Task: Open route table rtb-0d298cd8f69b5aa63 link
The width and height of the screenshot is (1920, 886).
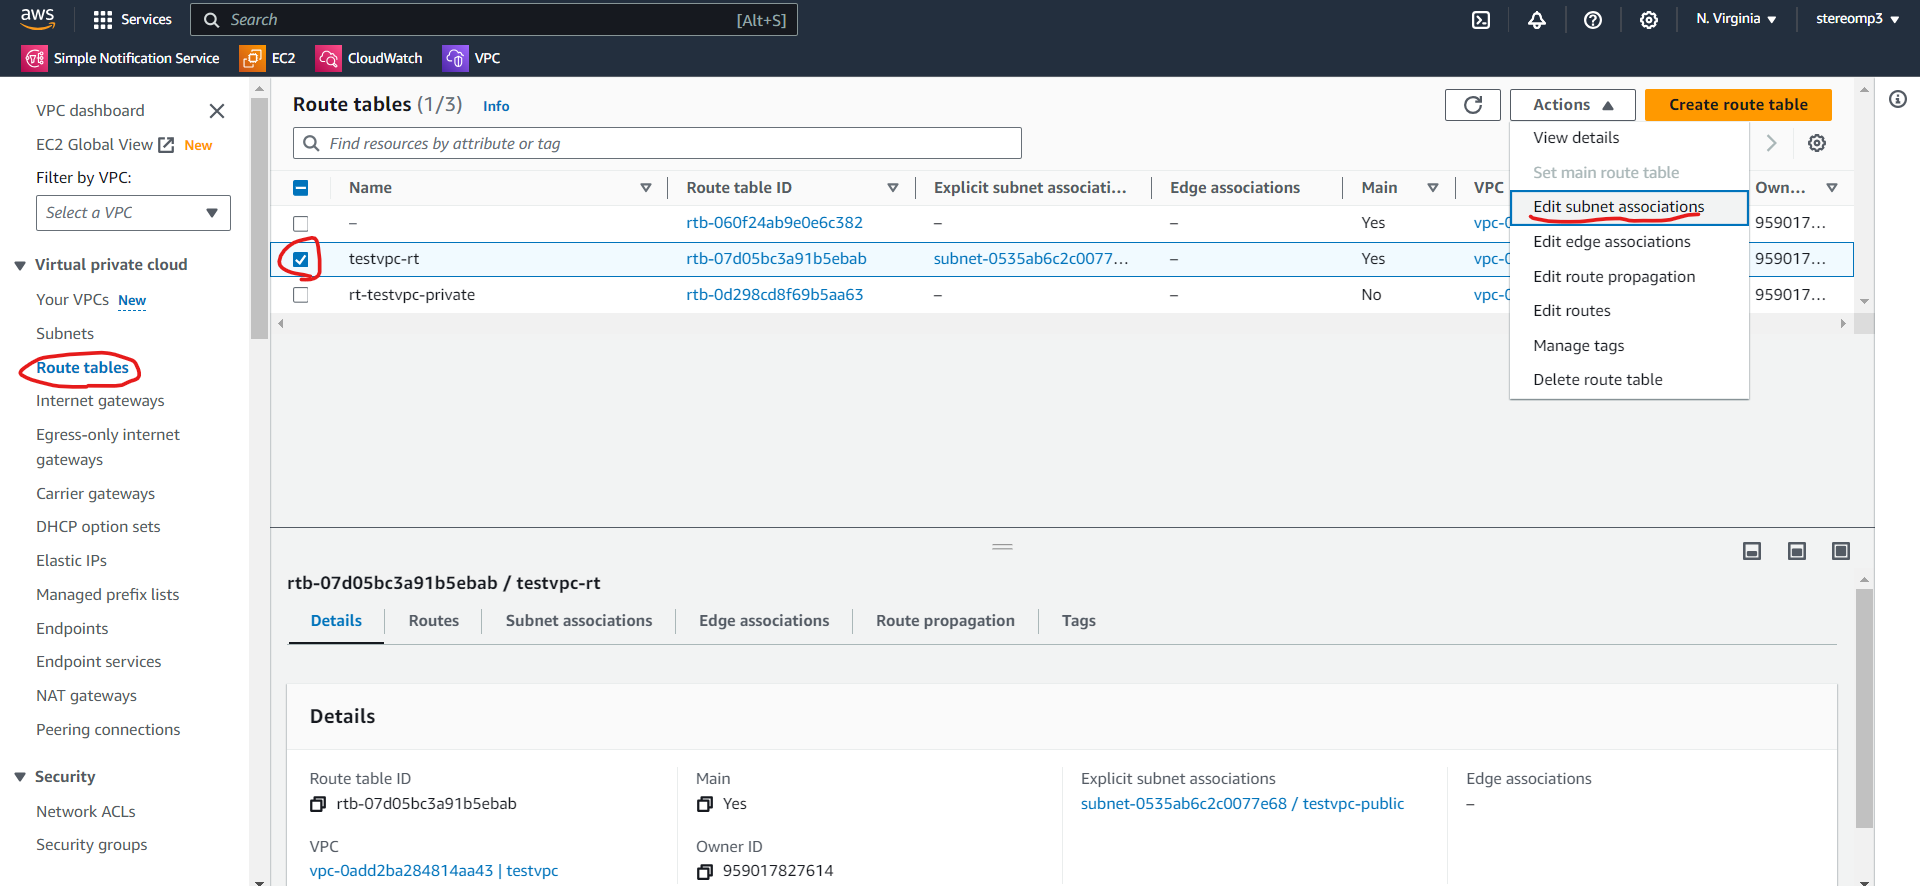Action: click(x=775, y=295)
